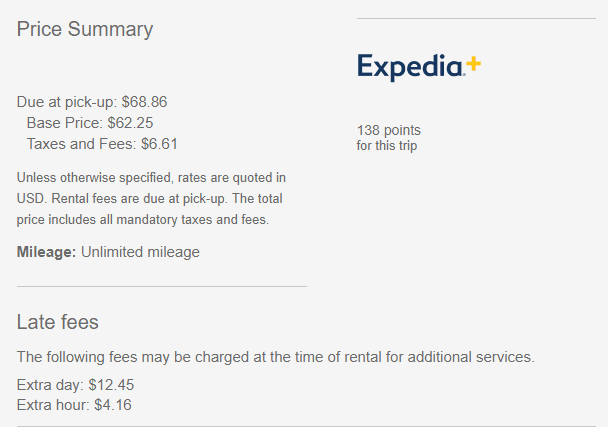Select the Price Summary heading
This screenshot has height=427, width=608.
[x=85, y=29]
